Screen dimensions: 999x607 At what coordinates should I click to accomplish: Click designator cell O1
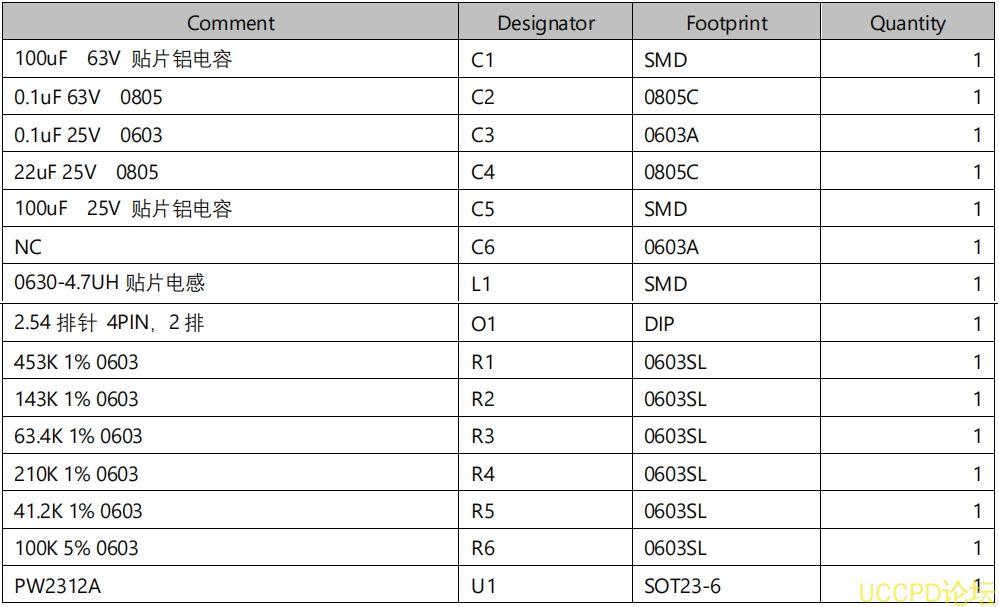tap(483, 324)
